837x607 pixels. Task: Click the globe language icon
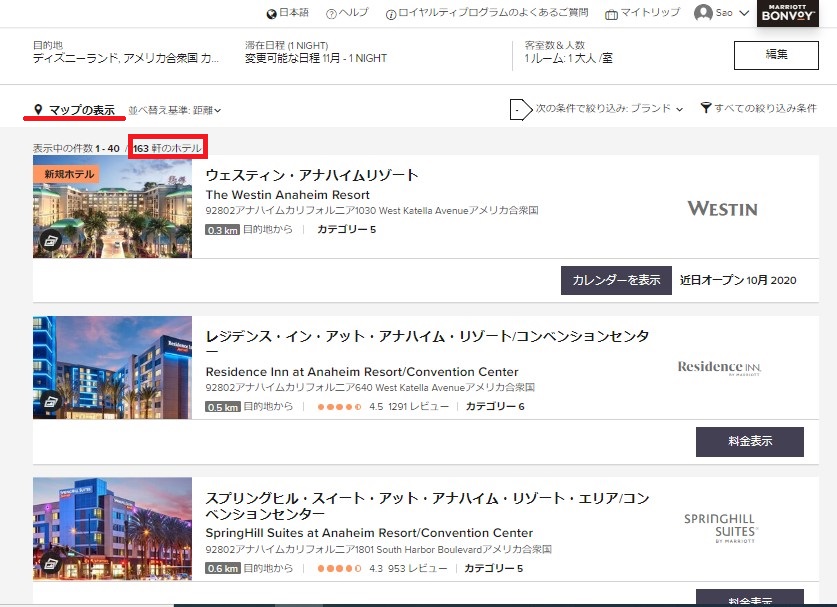point(271,14)
